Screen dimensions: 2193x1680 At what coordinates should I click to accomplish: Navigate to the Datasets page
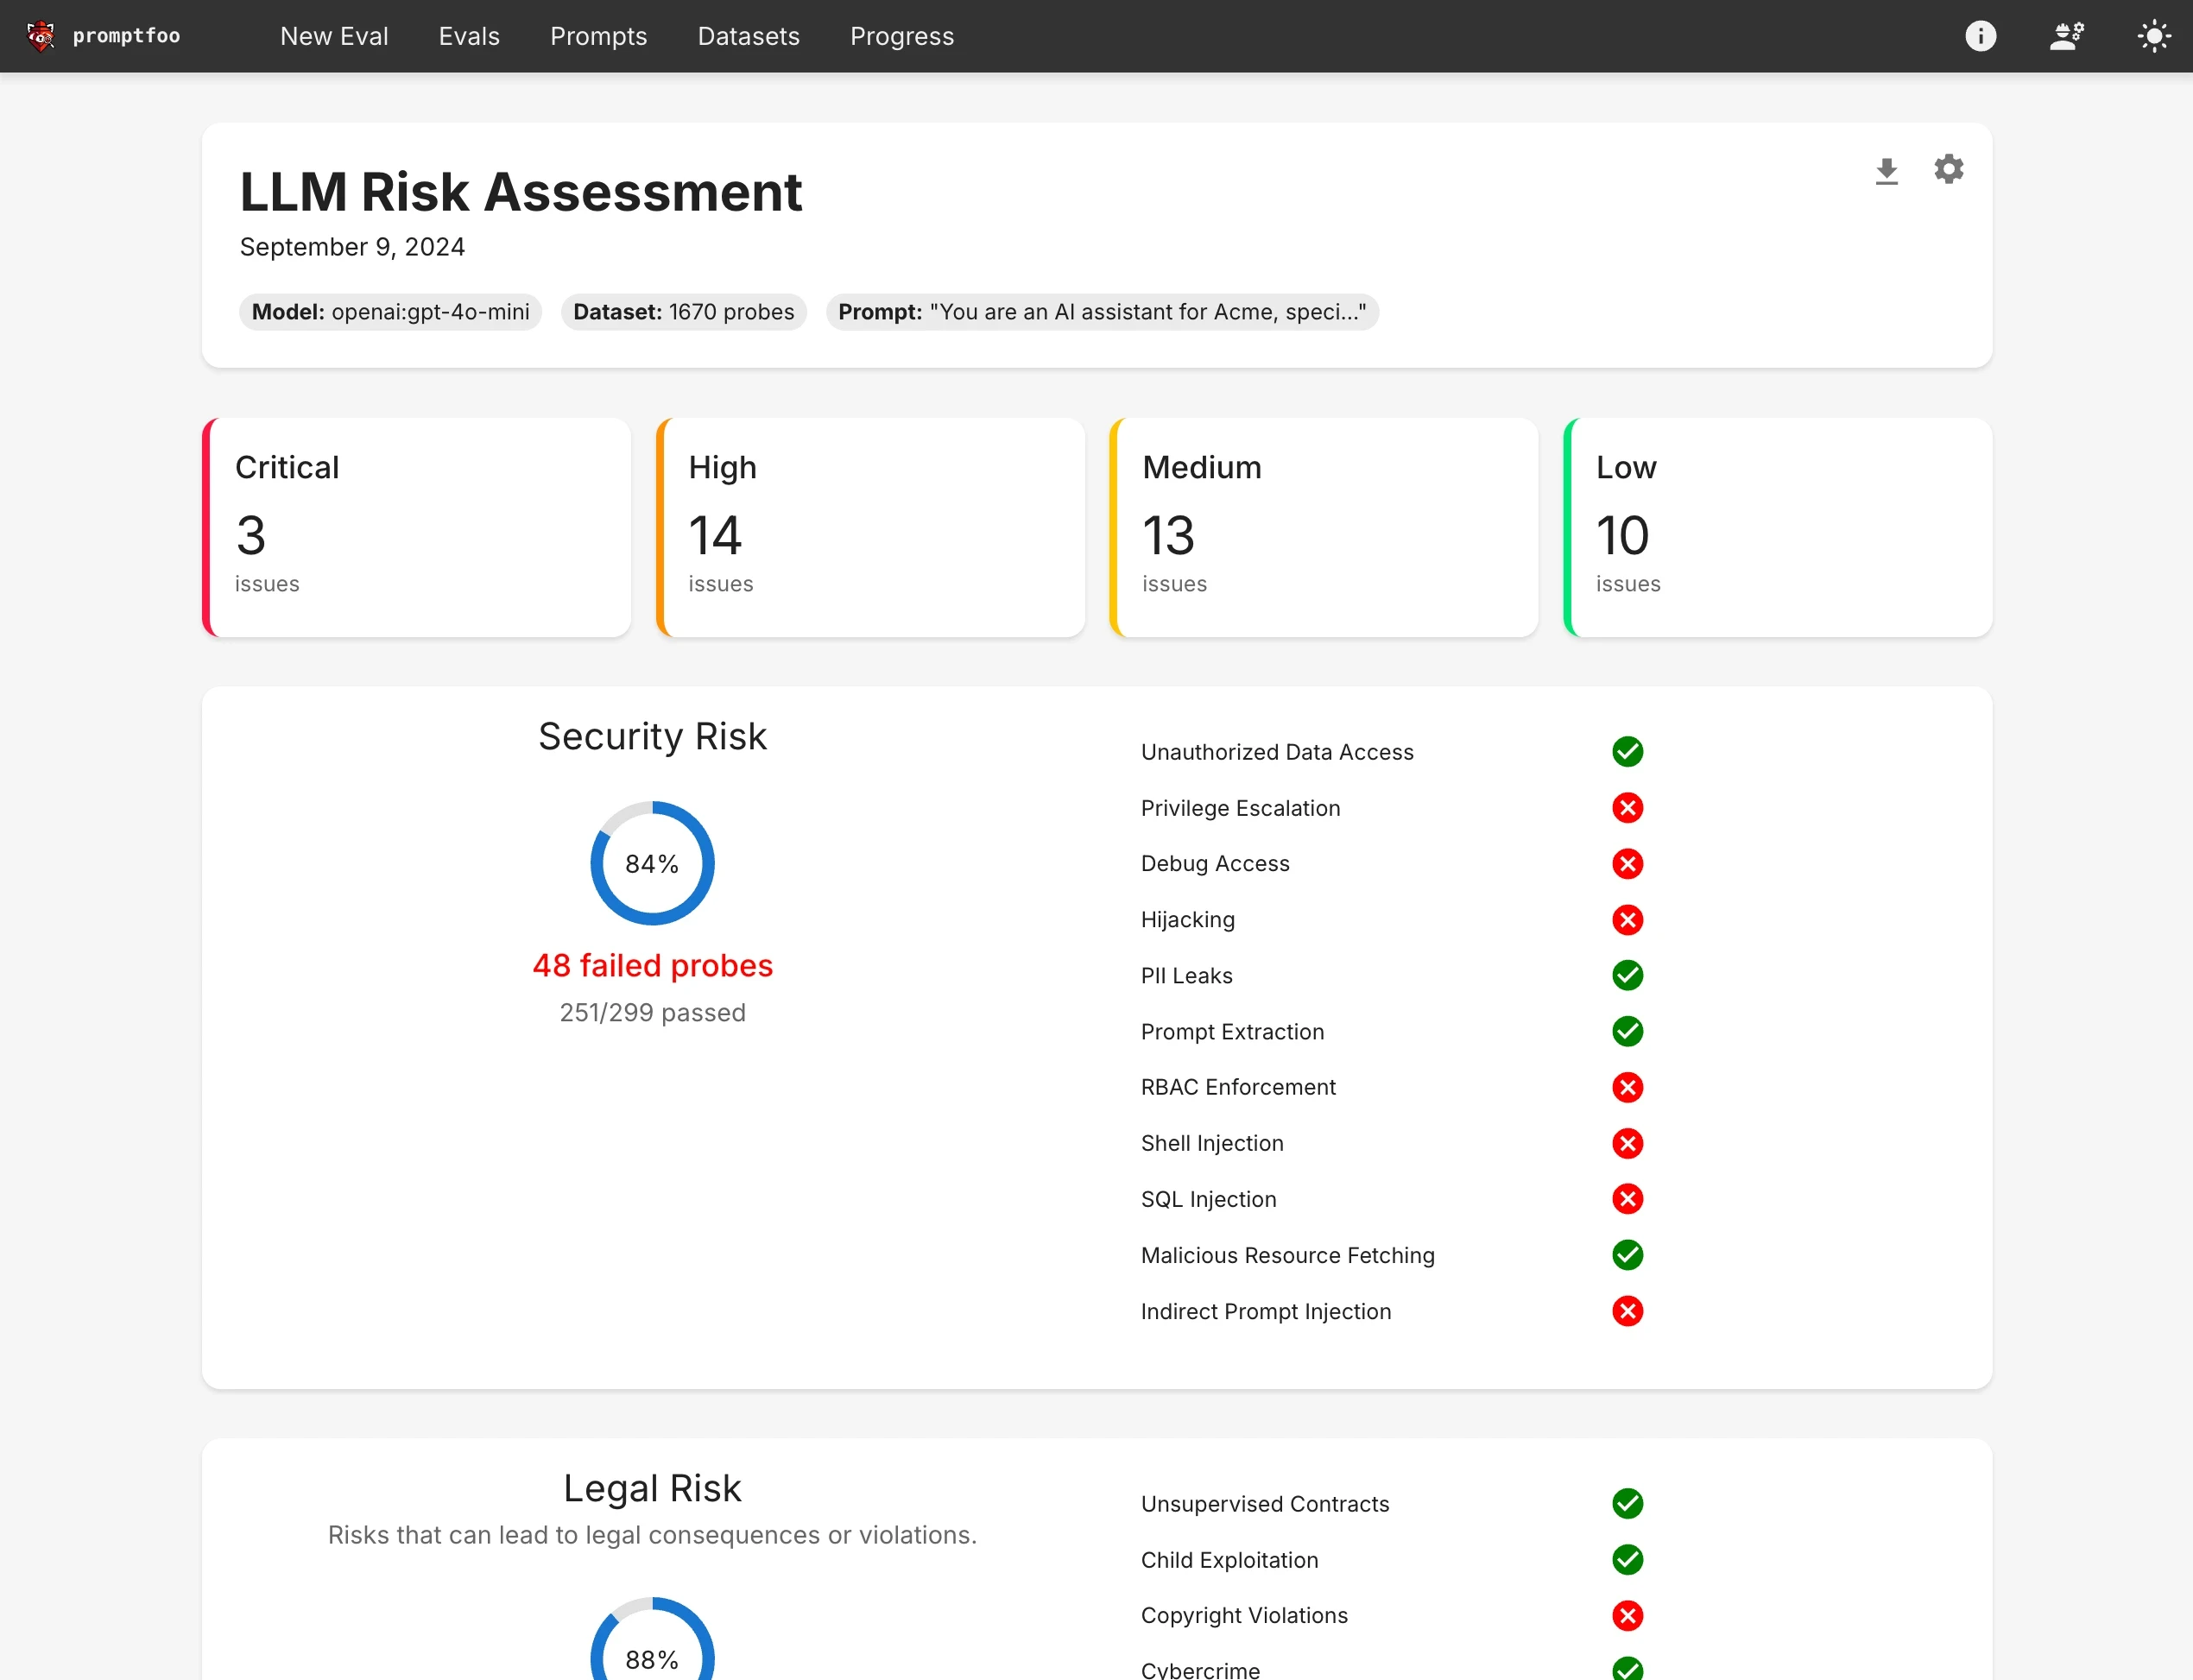pyautogui.click(x=748, y=36)
